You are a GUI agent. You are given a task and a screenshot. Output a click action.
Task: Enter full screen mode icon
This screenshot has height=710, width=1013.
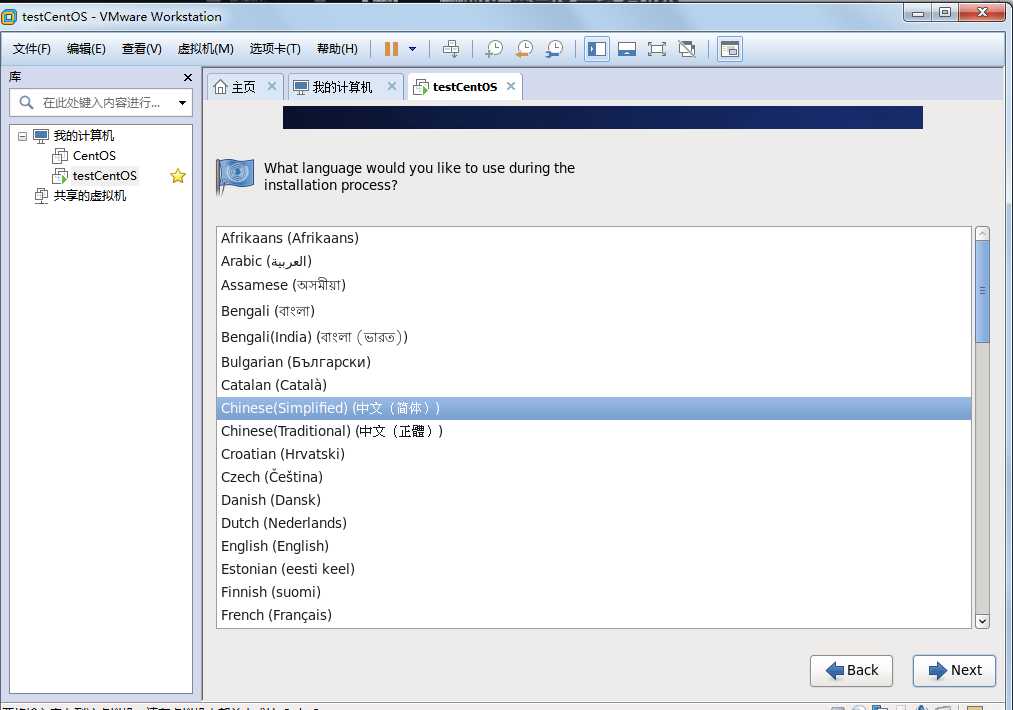pos(656,49)
